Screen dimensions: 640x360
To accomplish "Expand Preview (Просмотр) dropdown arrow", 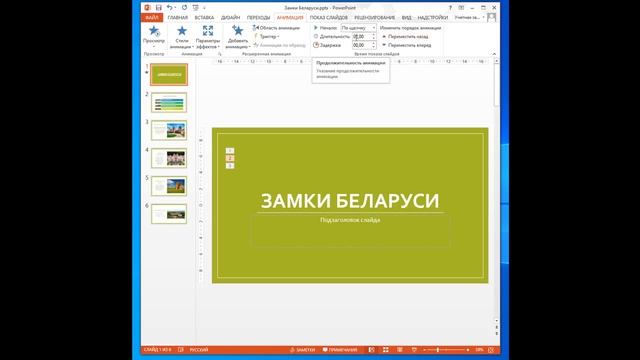I will click(154, 46).
